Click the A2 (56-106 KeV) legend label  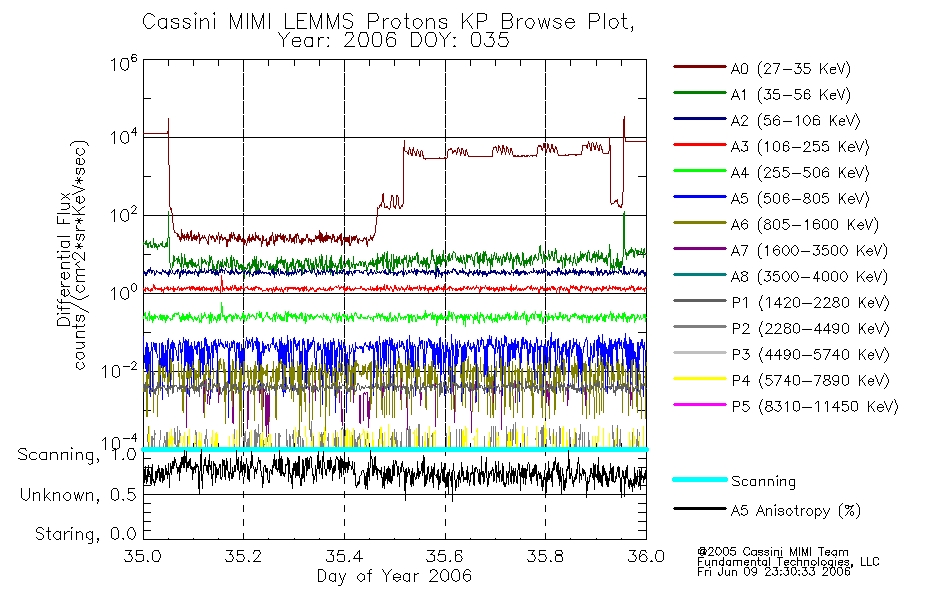click(796, 121)
